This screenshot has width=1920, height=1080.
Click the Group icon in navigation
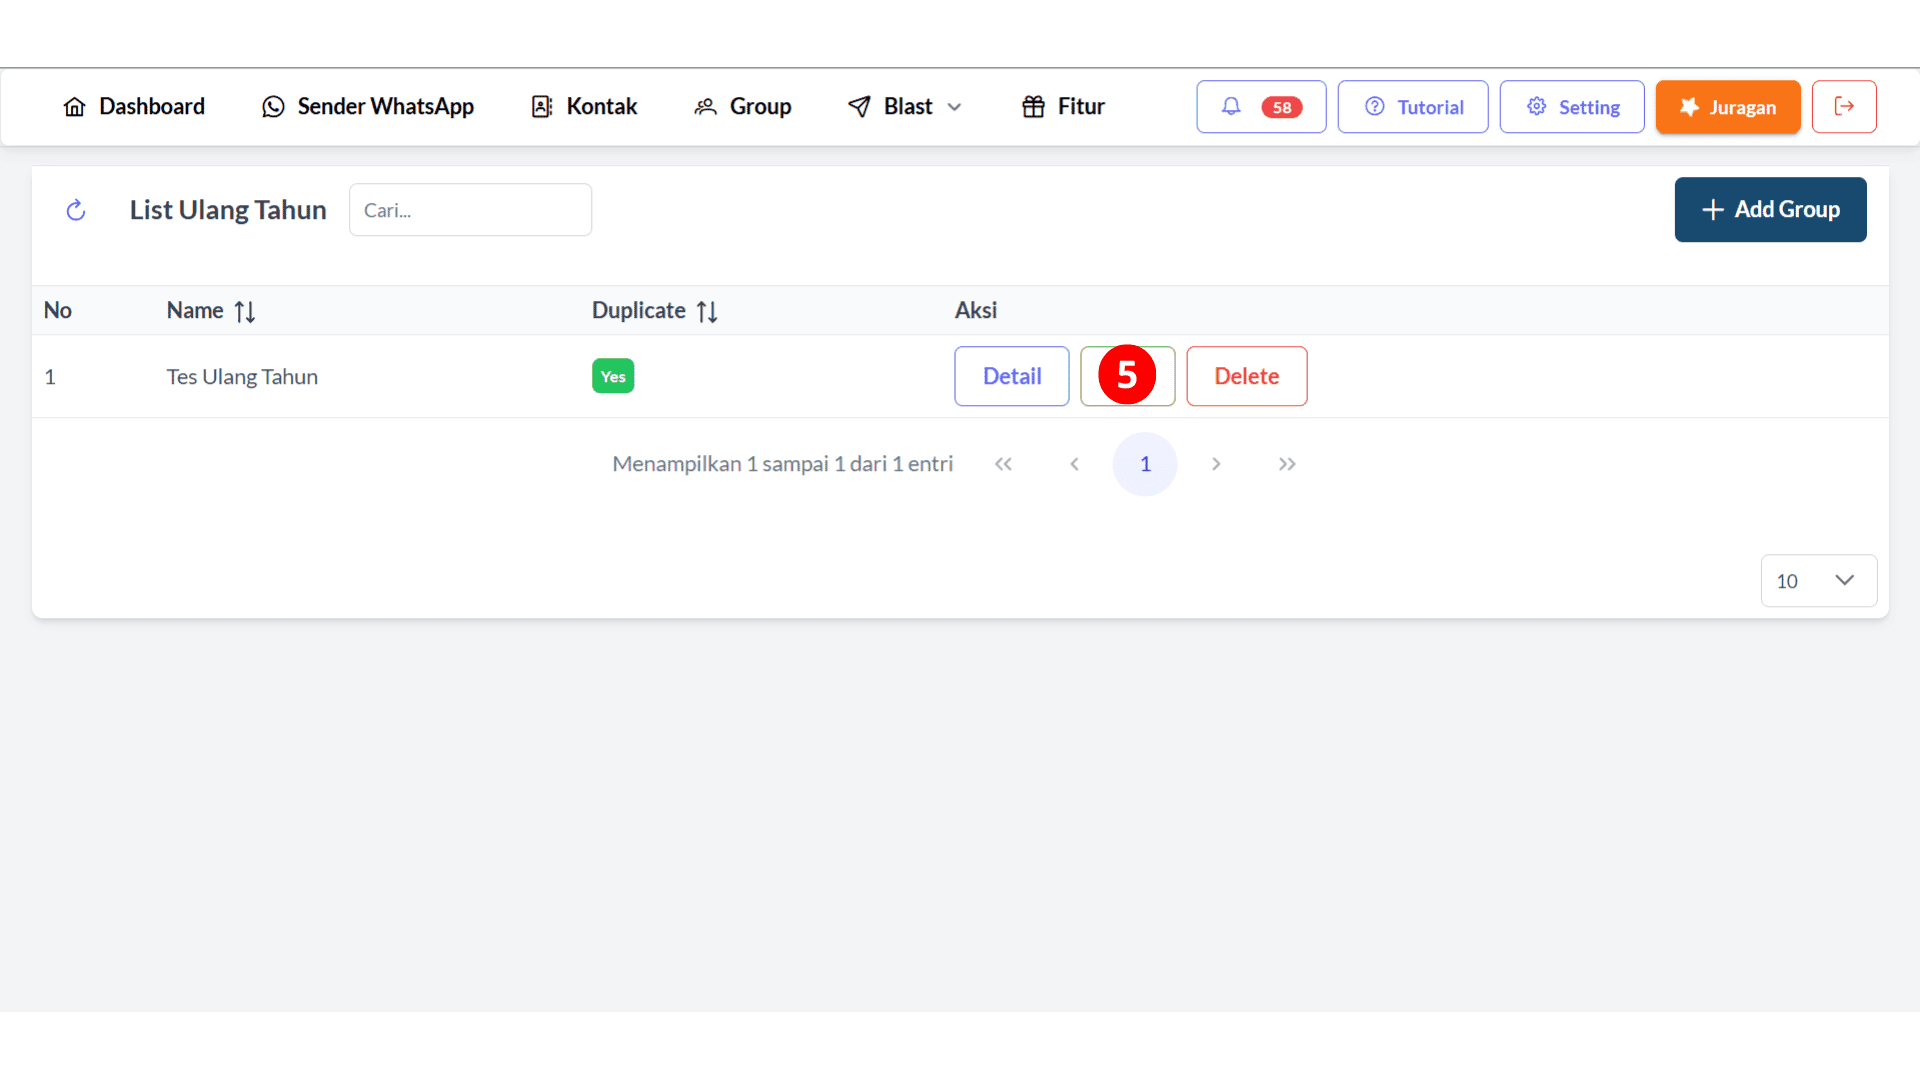click(x=708, y=107)
